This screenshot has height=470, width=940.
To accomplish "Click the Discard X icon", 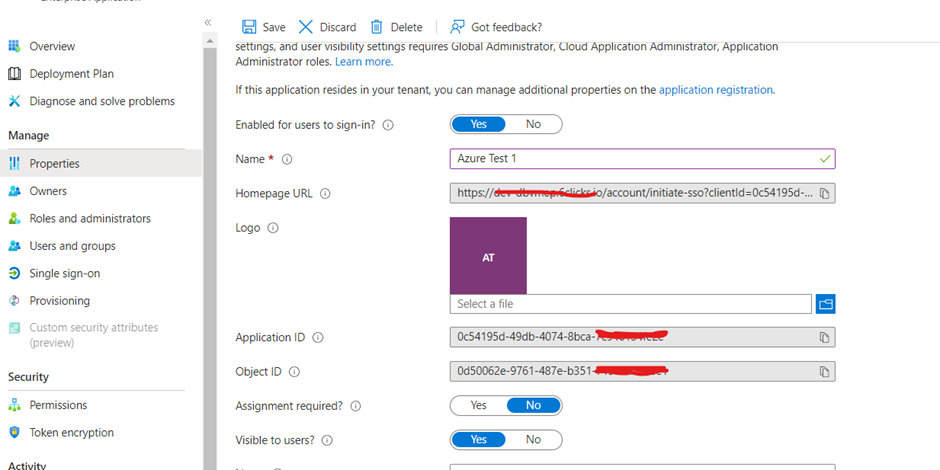I will [x=306, y=27].
